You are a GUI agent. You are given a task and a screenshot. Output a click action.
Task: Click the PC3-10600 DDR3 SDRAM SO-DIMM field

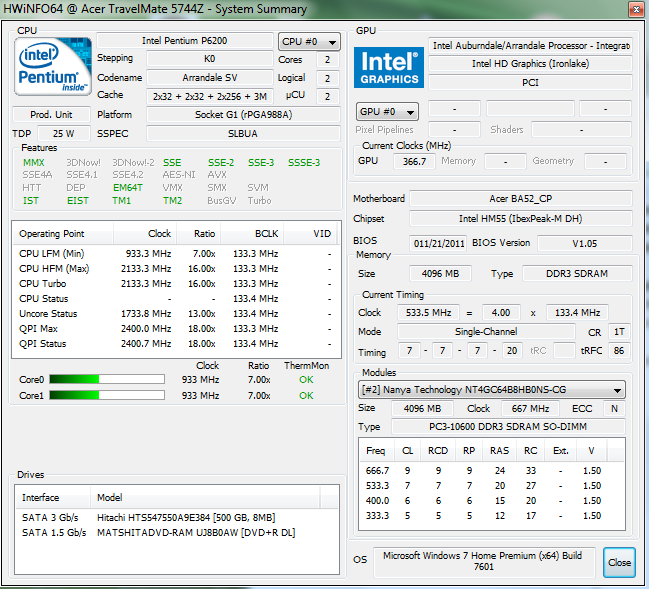(508, 427)
